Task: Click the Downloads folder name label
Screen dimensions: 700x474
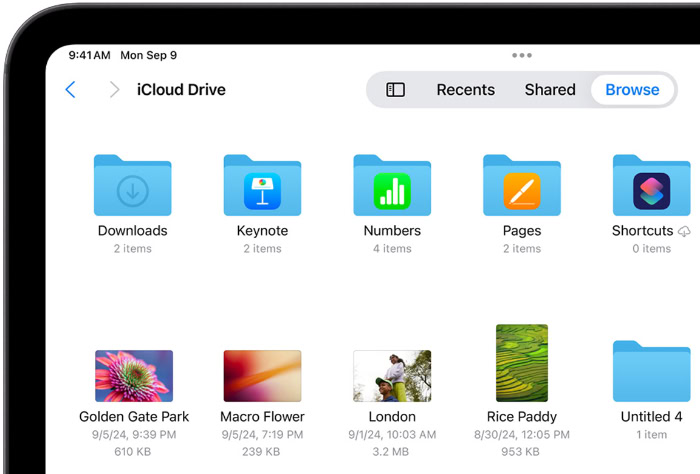Action: coord(133,231)
